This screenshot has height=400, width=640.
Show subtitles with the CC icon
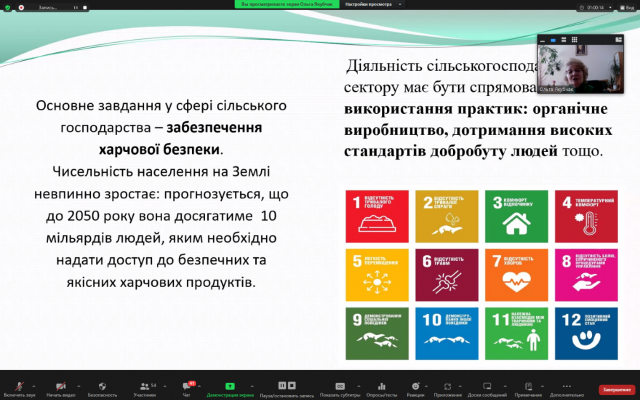[340, 386]
